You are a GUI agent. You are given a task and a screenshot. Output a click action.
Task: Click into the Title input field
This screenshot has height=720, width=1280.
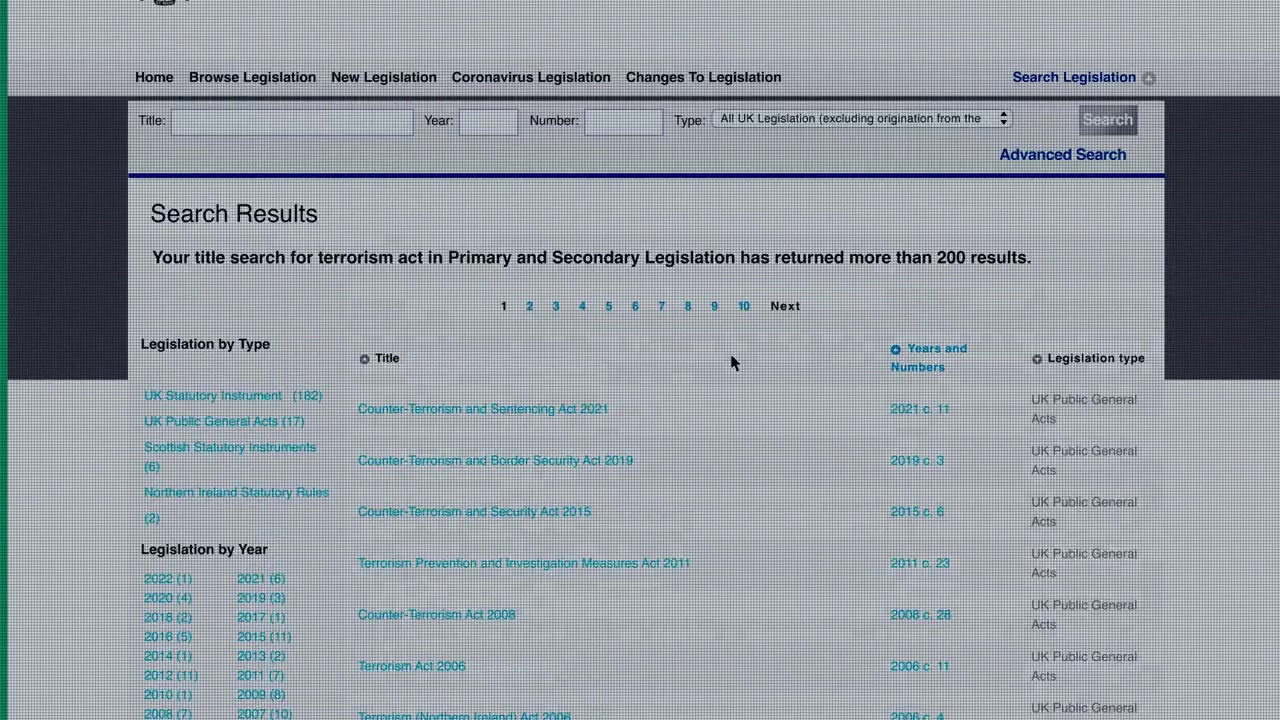(x=292, y=121)
